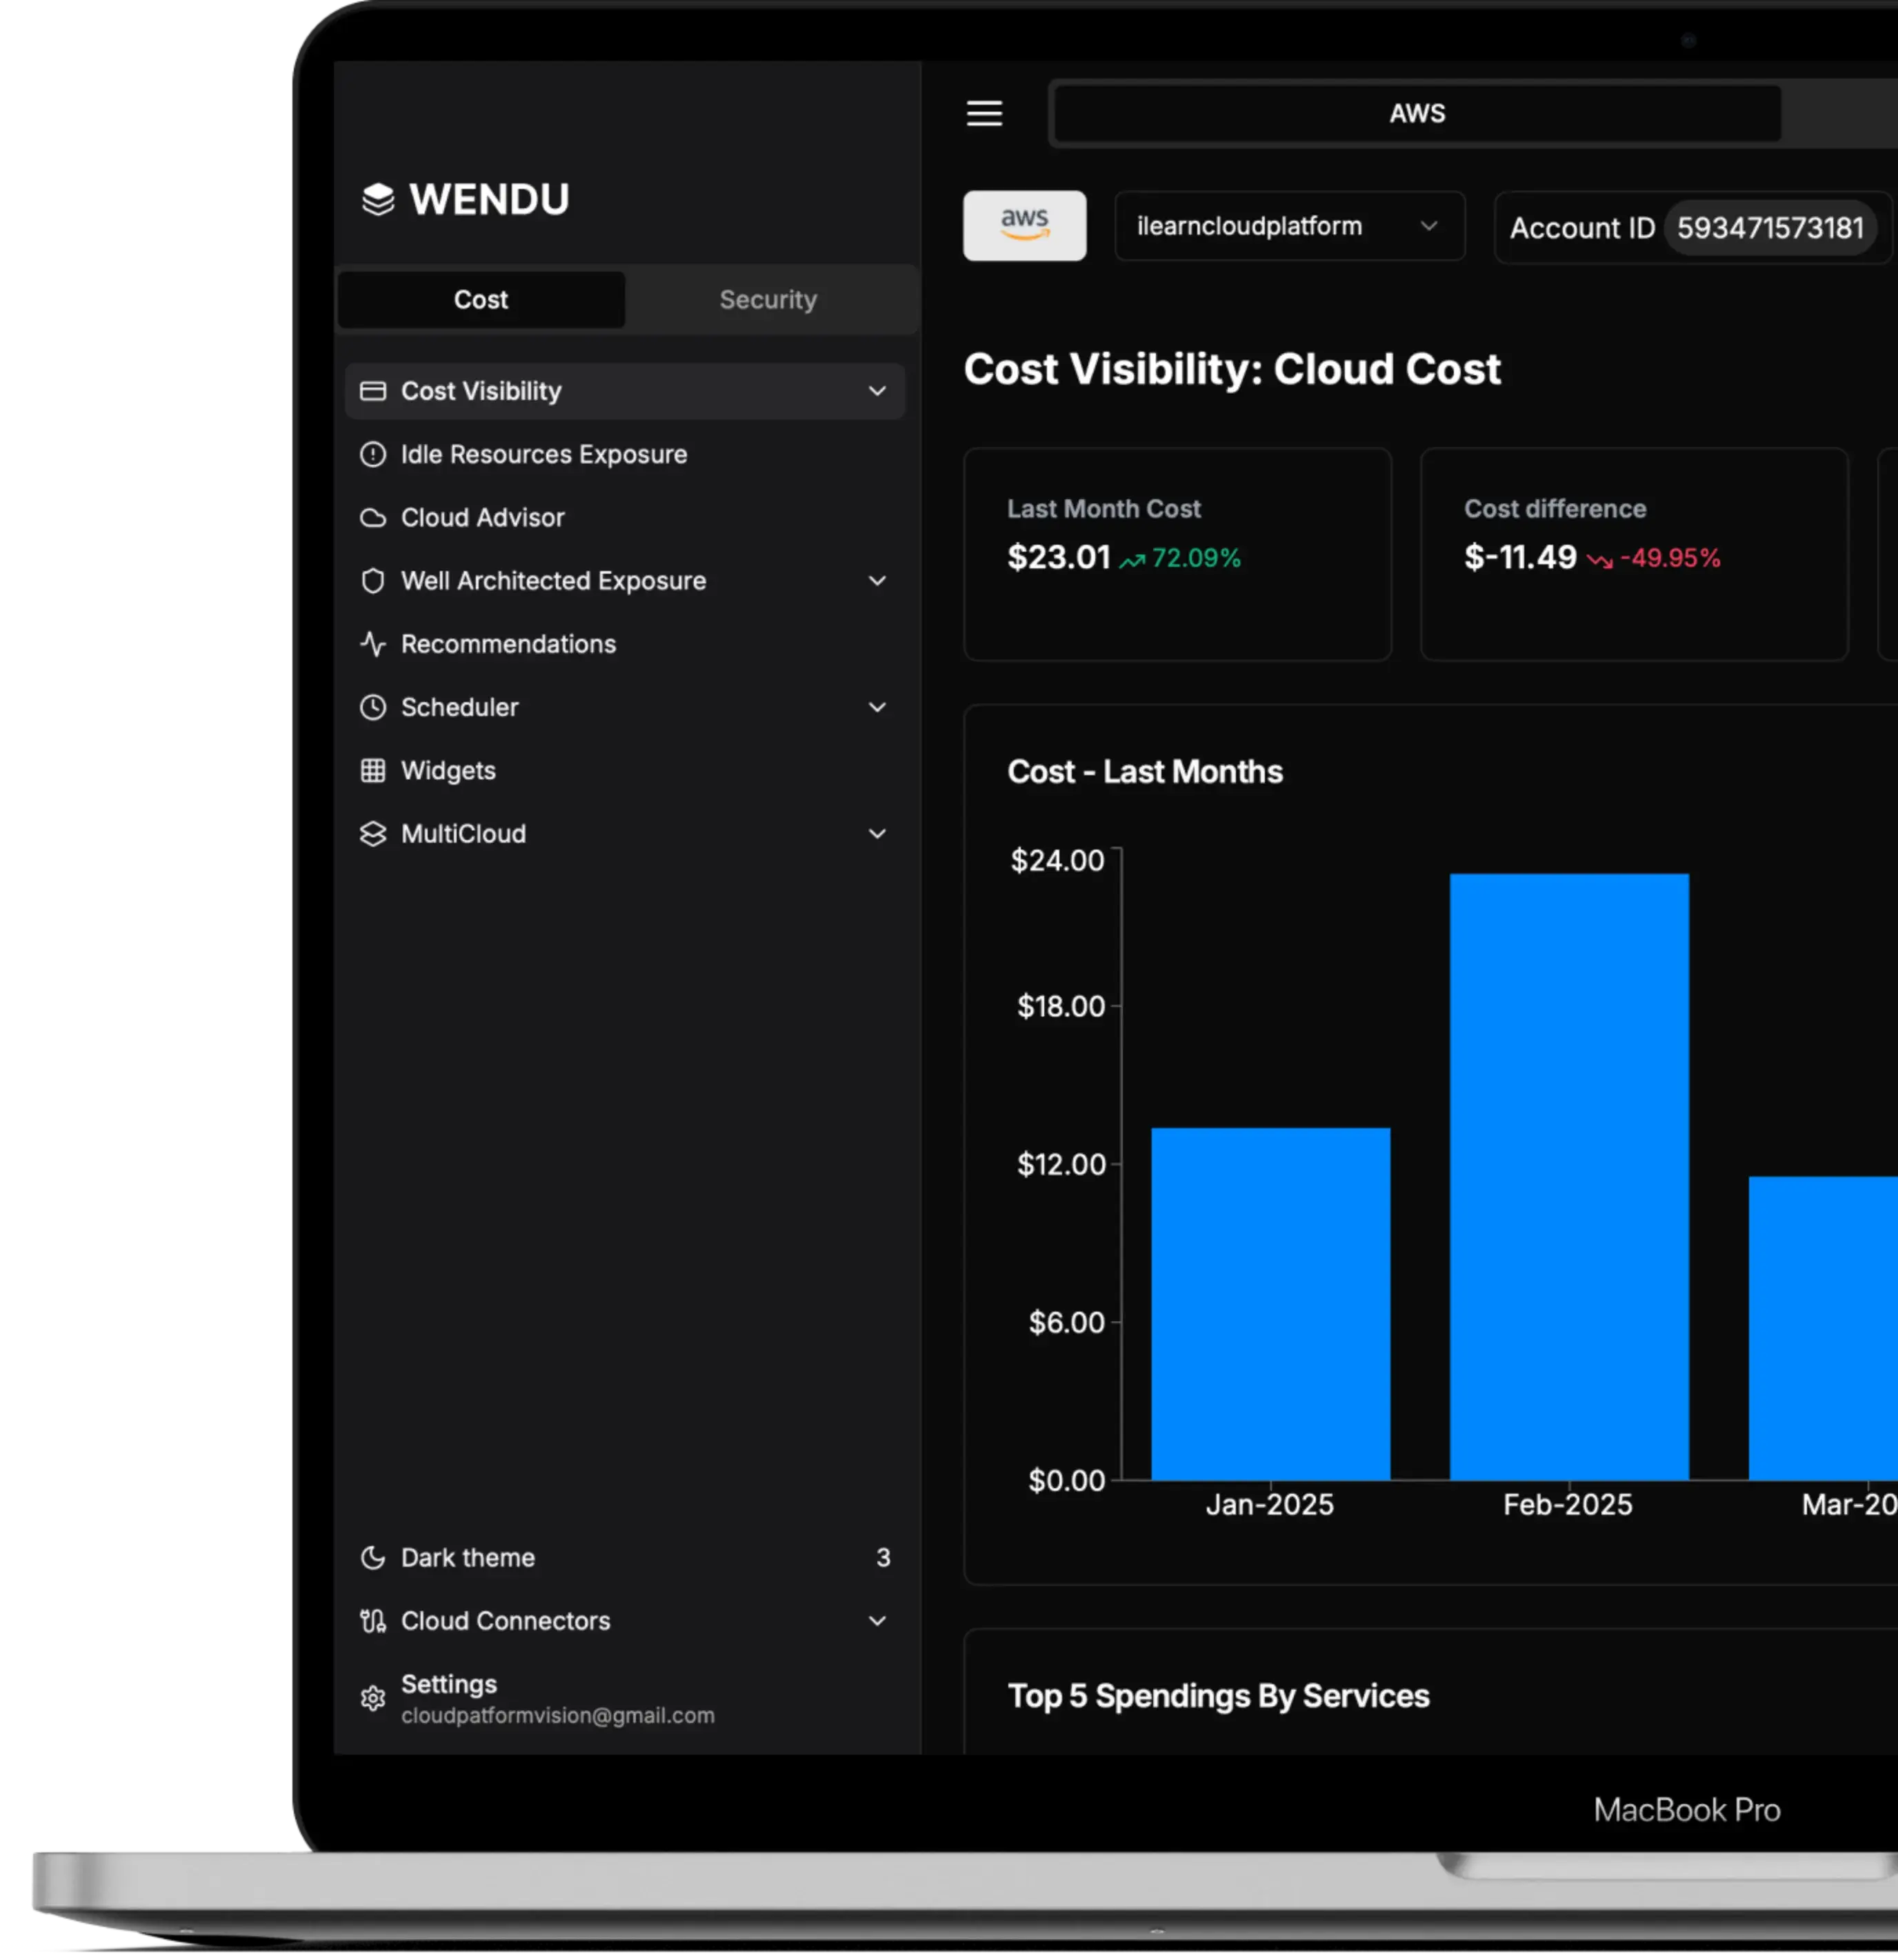Click the Scheduler clock icon
1898x1960 pixels.
click(x=373, y=707)
